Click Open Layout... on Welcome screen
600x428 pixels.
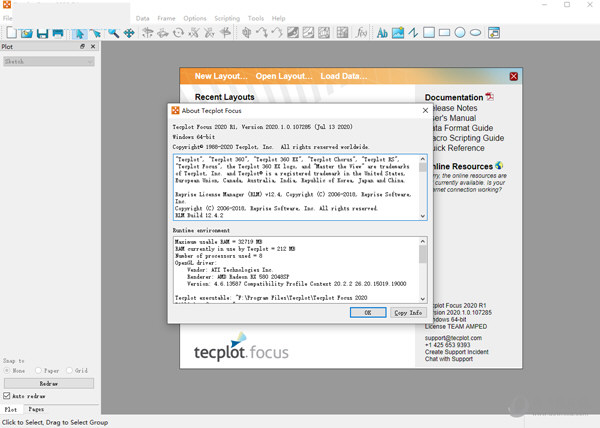tap(284, 76)
